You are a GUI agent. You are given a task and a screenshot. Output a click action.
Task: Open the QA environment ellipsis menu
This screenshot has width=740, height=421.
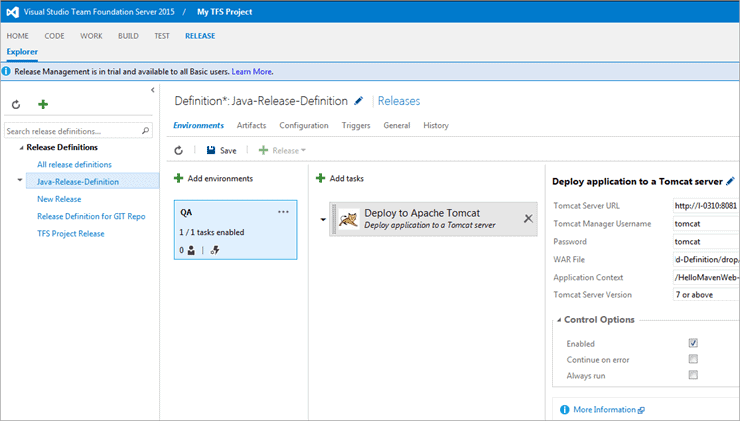point(283,212)
